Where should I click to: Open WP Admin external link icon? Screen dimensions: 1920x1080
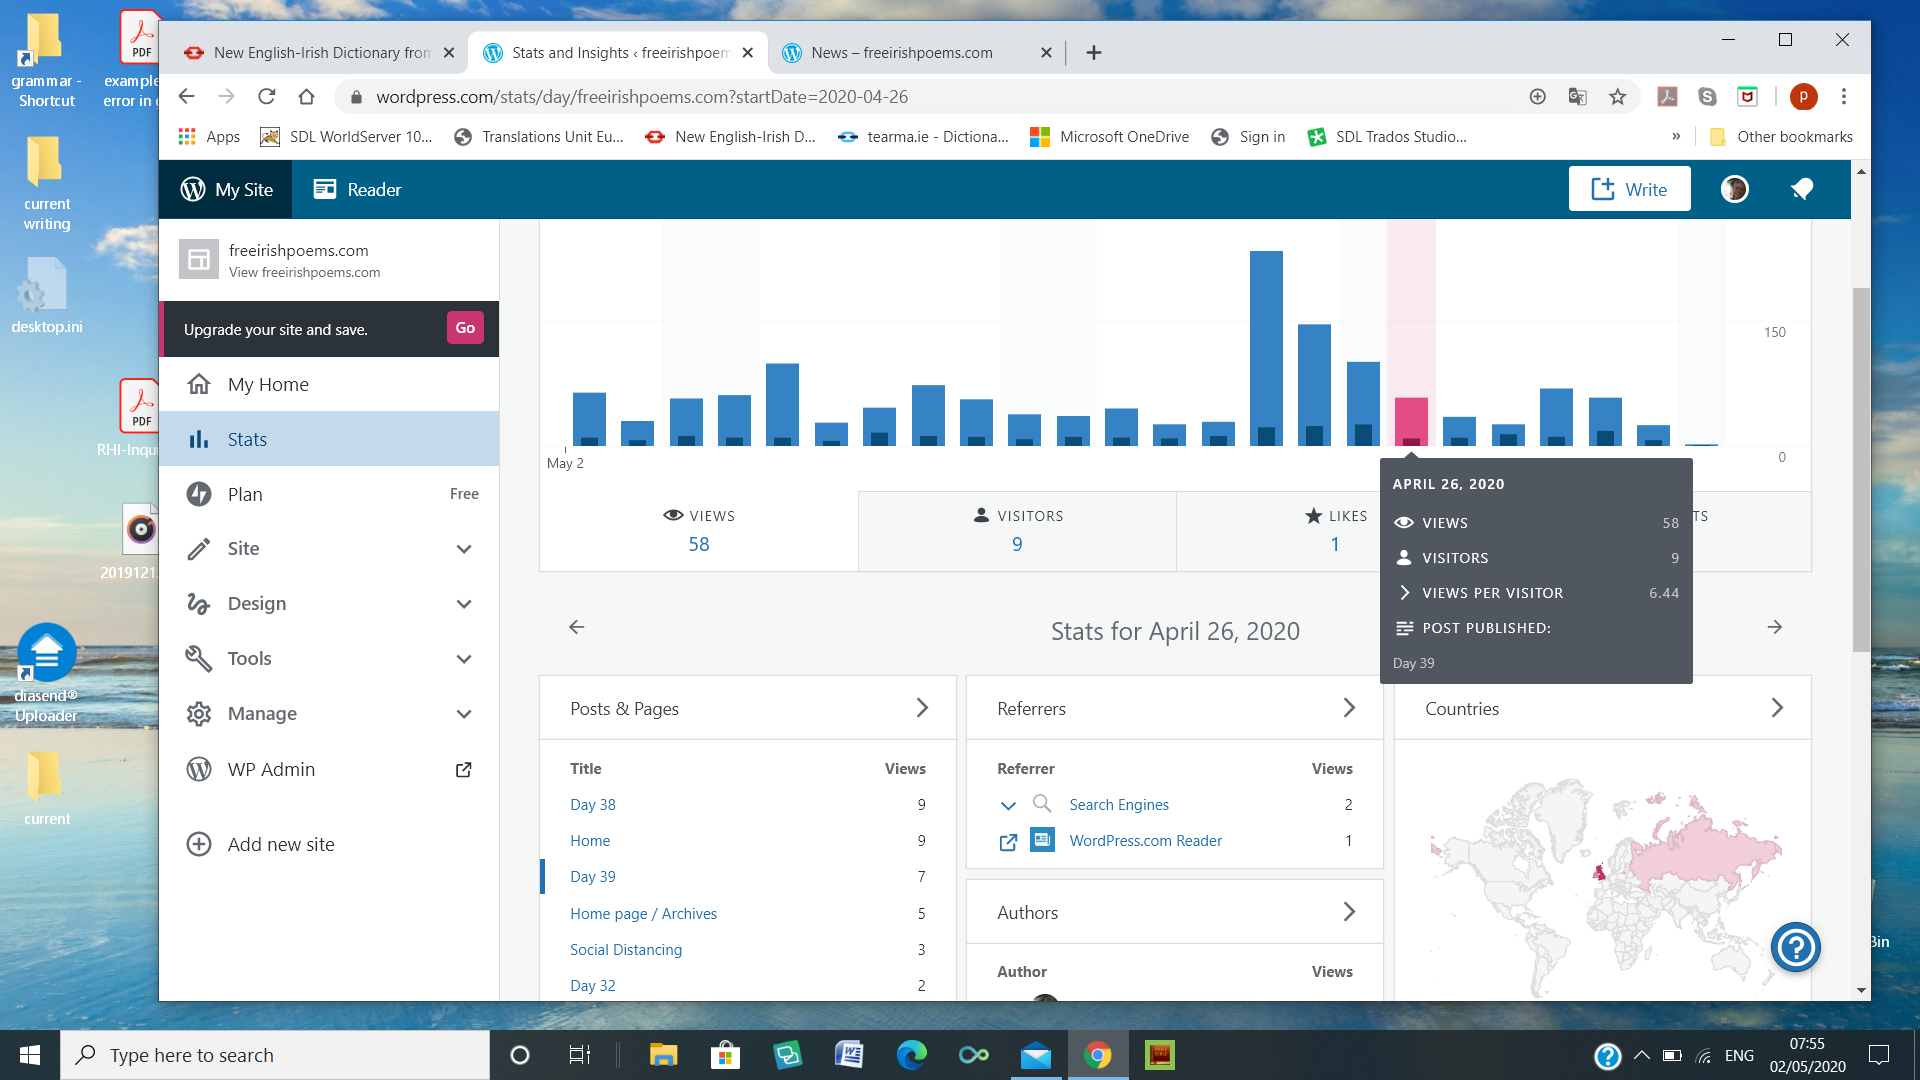464,769
